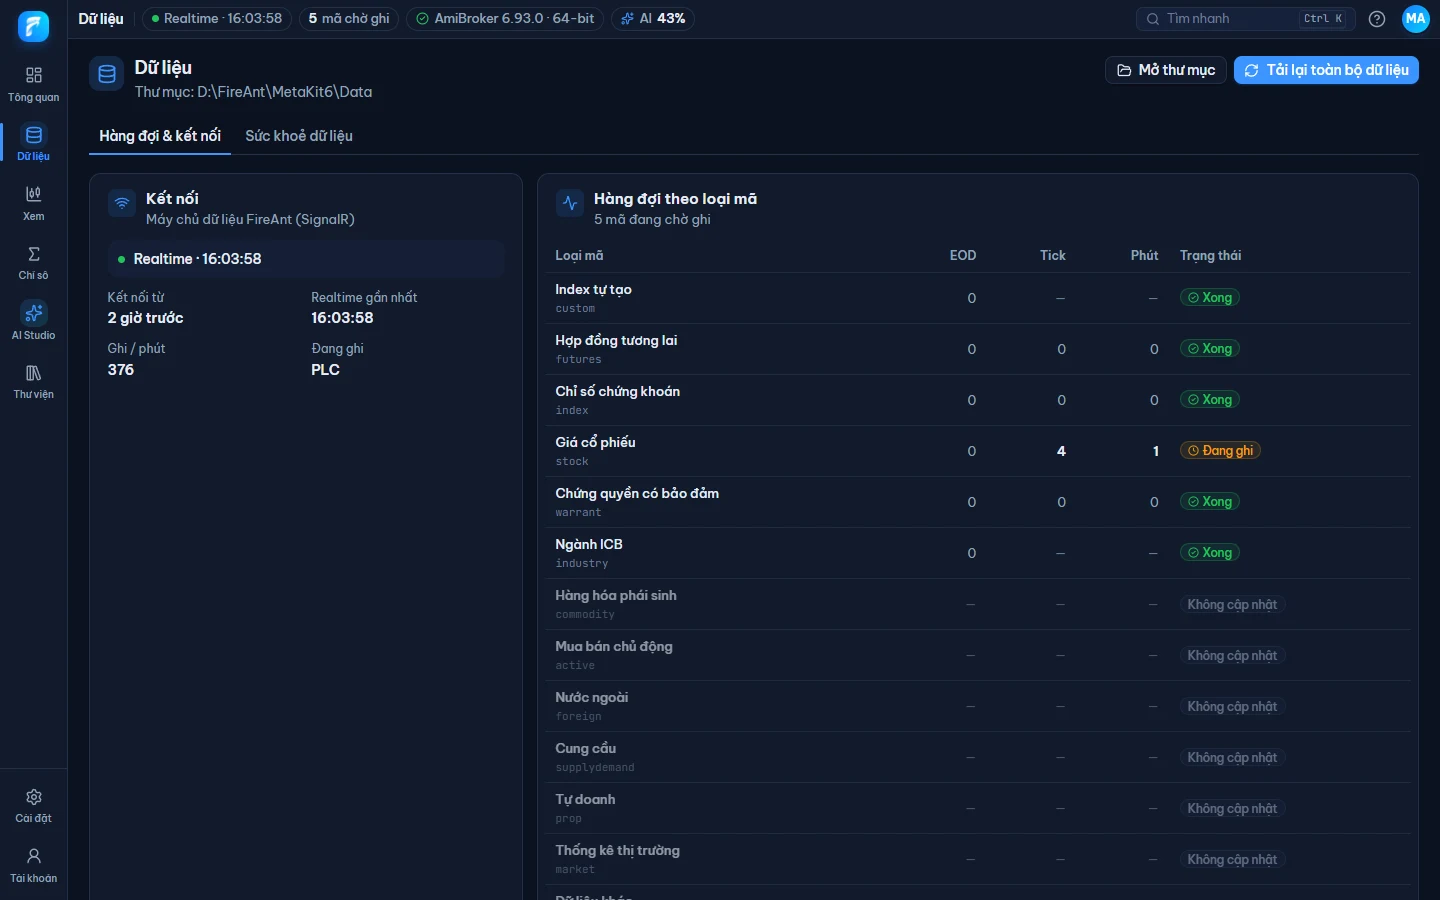
Task: Switch to Hàng đợi & kết nối tab
Action: tap(160, 136)
